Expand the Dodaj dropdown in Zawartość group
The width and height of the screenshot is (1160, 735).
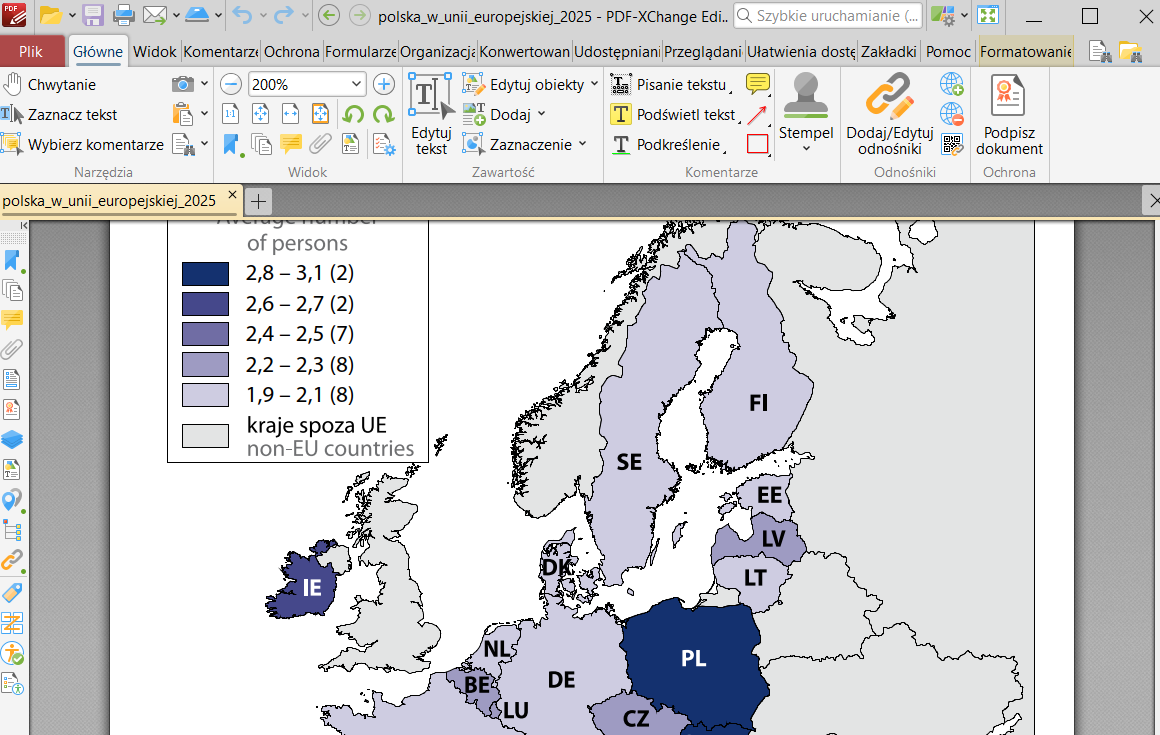(x=542, y=114)
